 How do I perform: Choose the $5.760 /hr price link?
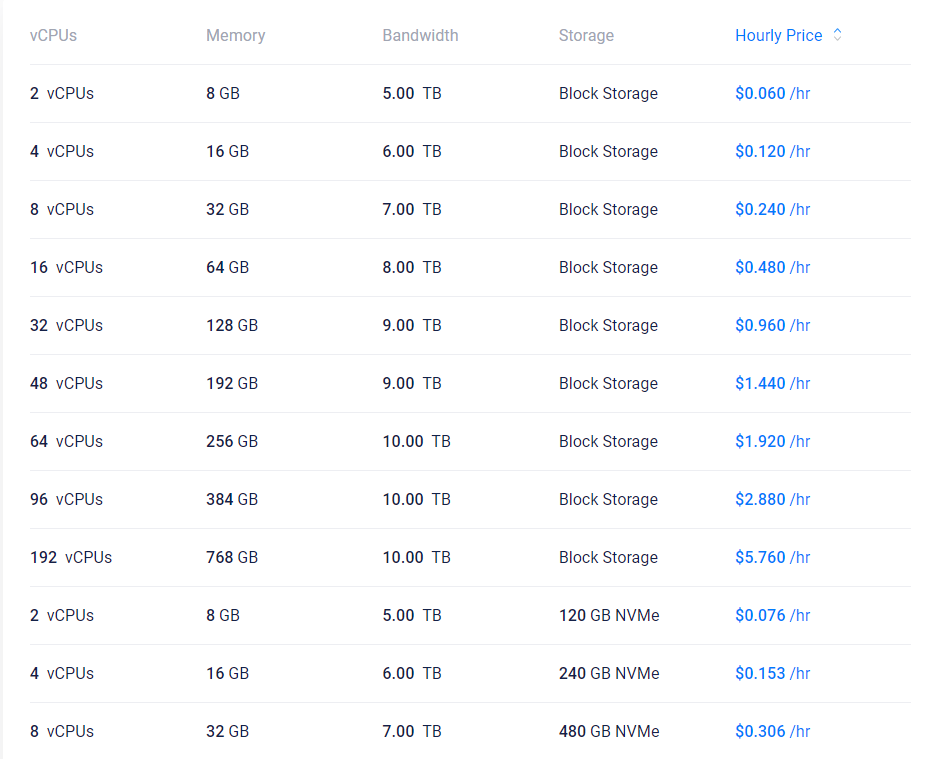click(x=772, y=557)
